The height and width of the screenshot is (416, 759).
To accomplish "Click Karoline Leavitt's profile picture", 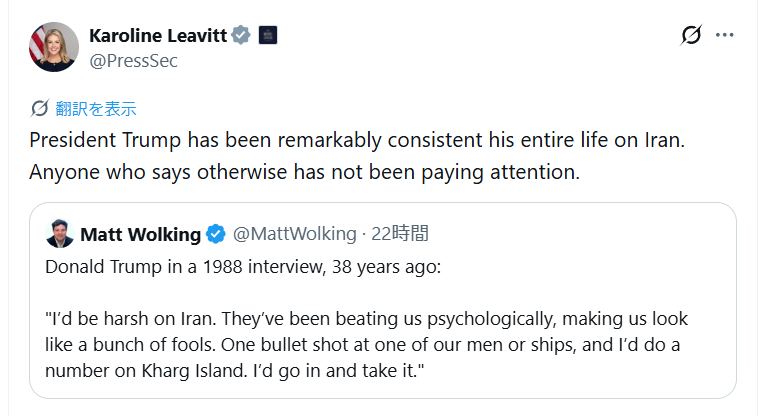I will (x=55, y=45).
